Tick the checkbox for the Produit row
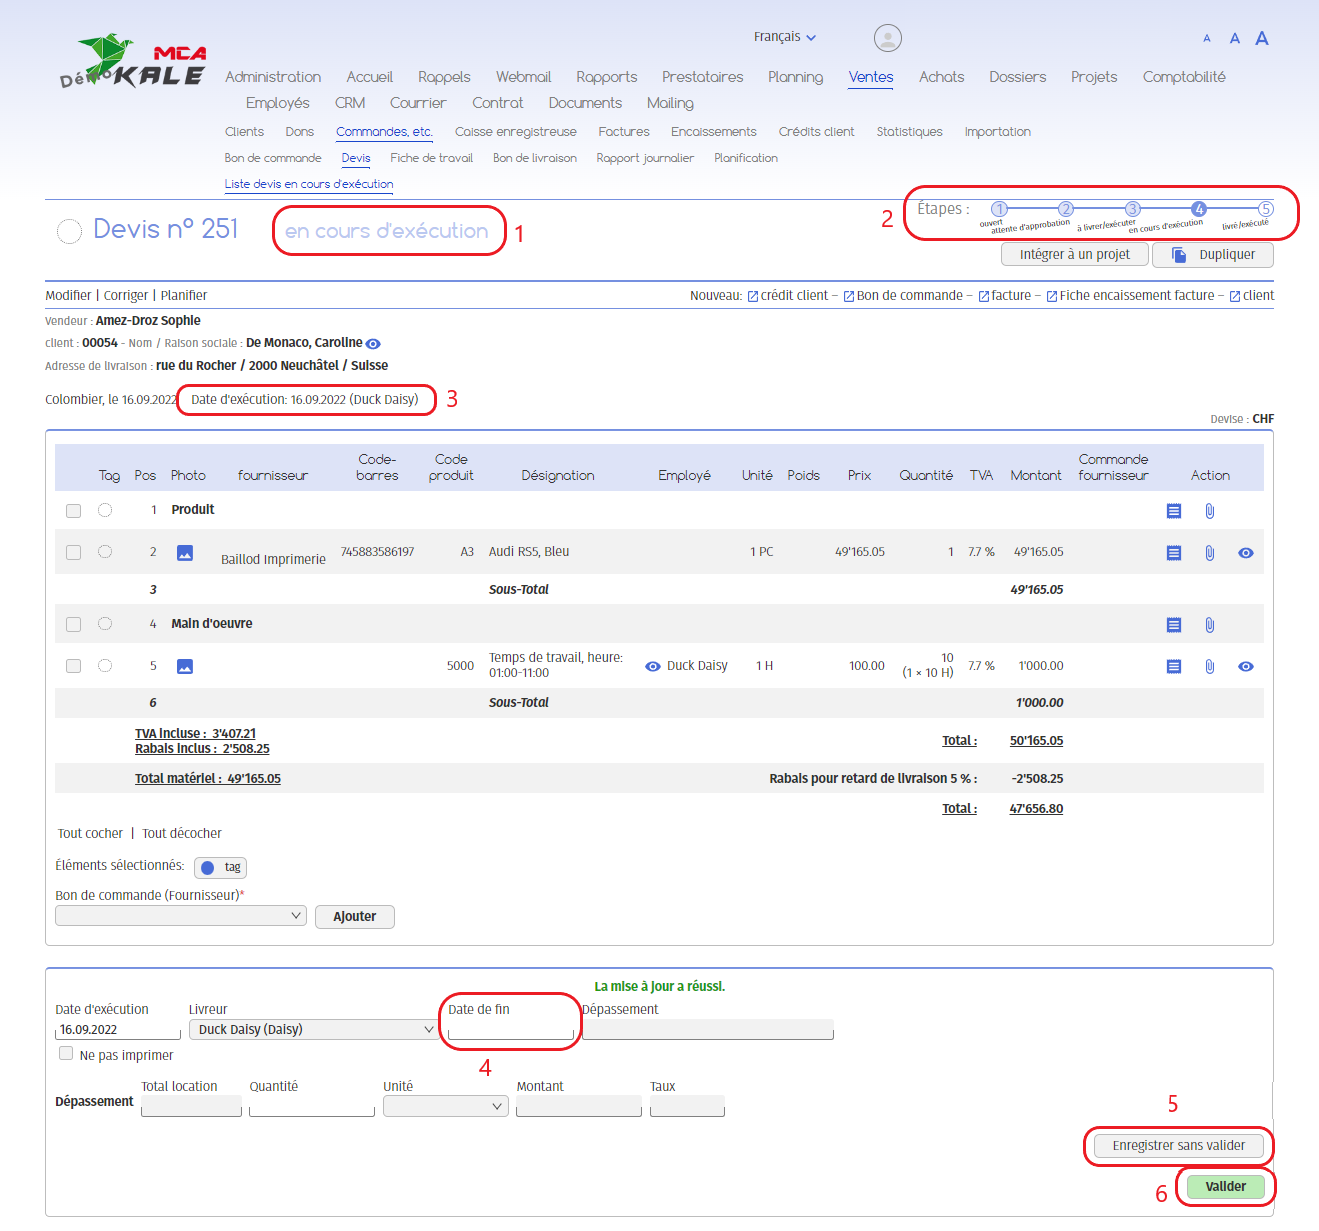The width and height of the screenshot is (1319, 1231). coord(73,511)
